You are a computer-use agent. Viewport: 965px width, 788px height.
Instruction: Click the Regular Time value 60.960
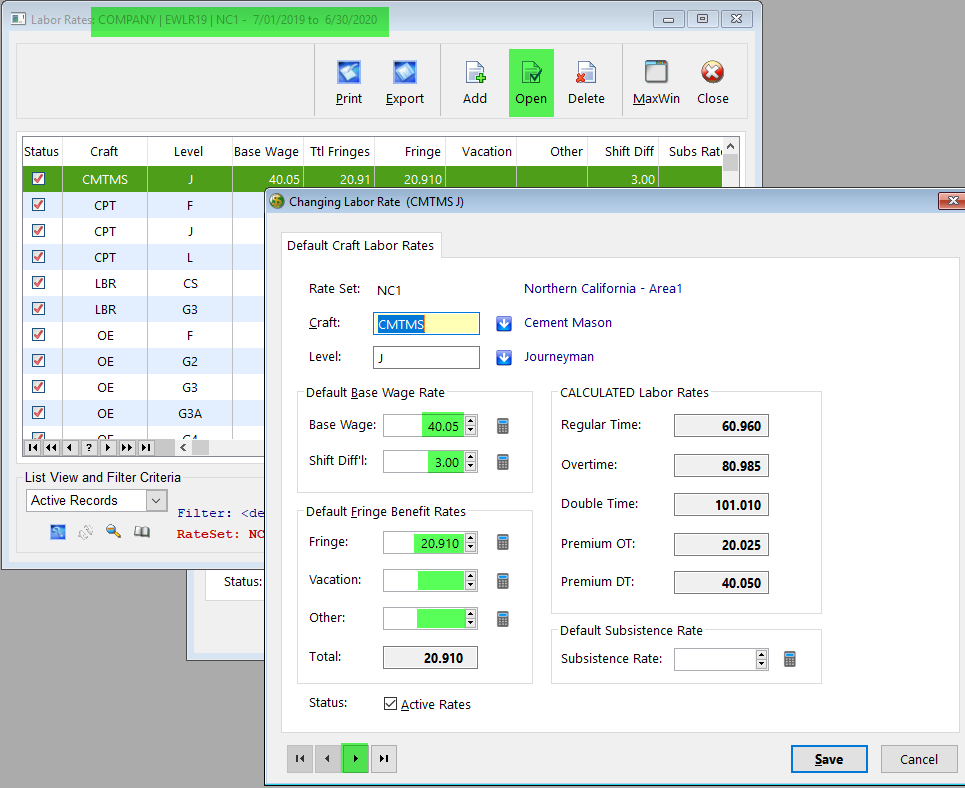(x=721, y=426)
